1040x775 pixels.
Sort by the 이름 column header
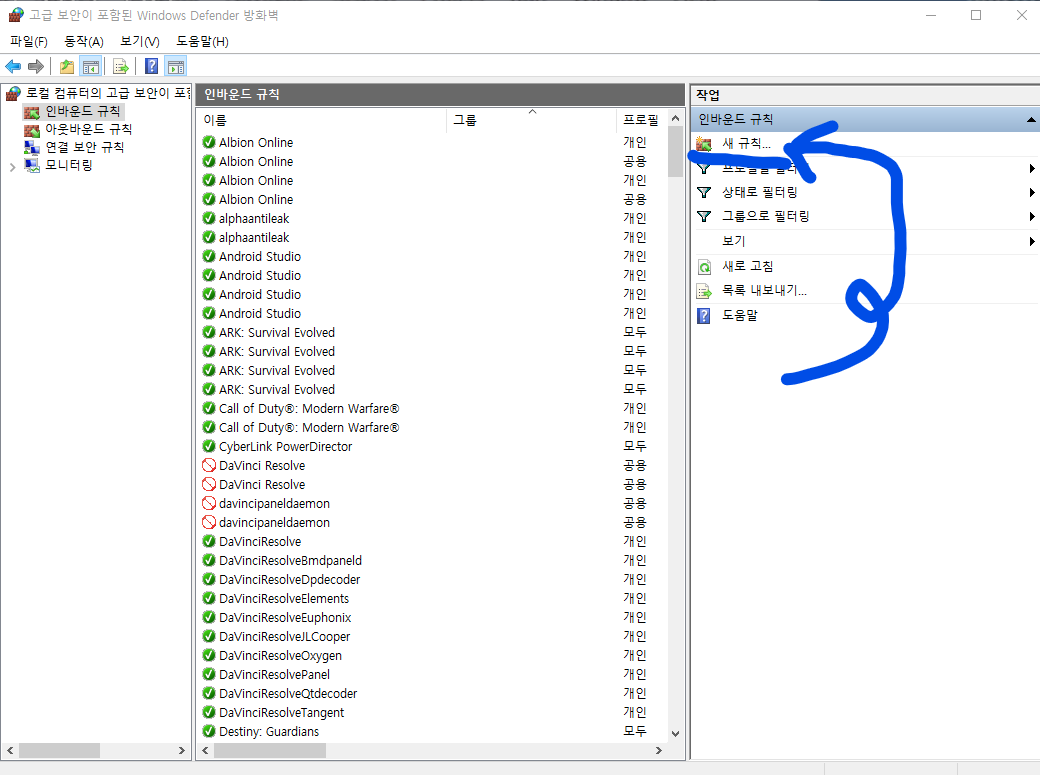[x=322, y=120]
